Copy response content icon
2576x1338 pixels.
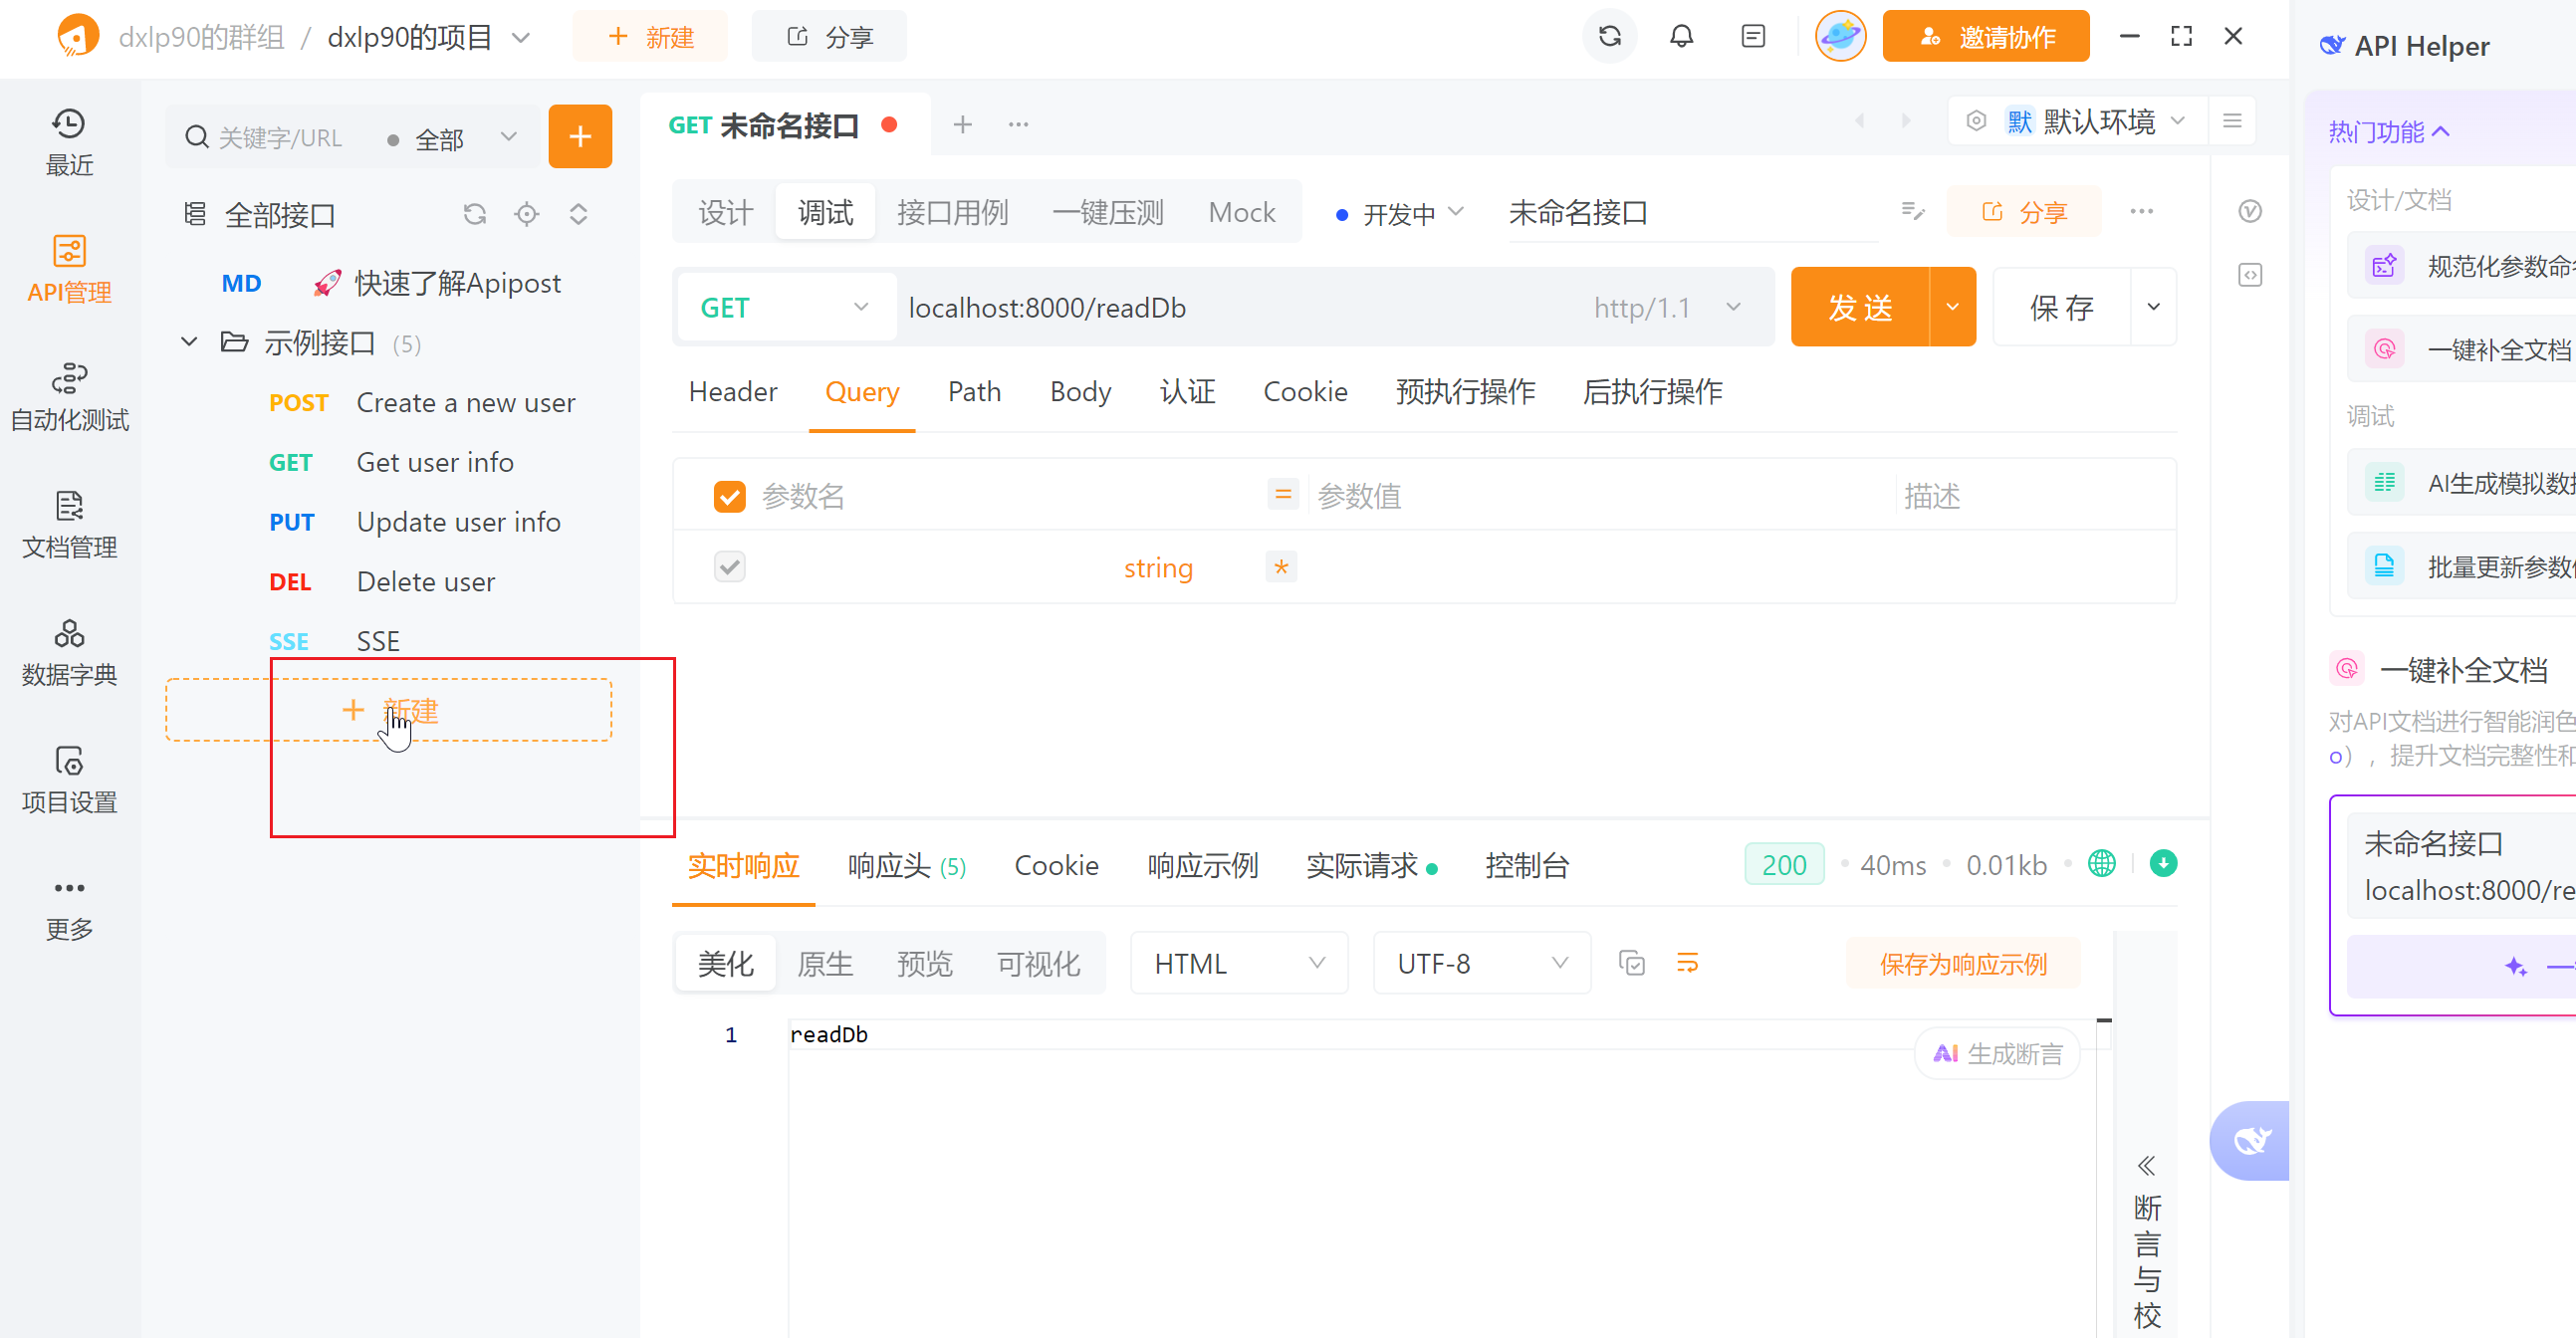pyautogui.click(x=1631, y=963)
